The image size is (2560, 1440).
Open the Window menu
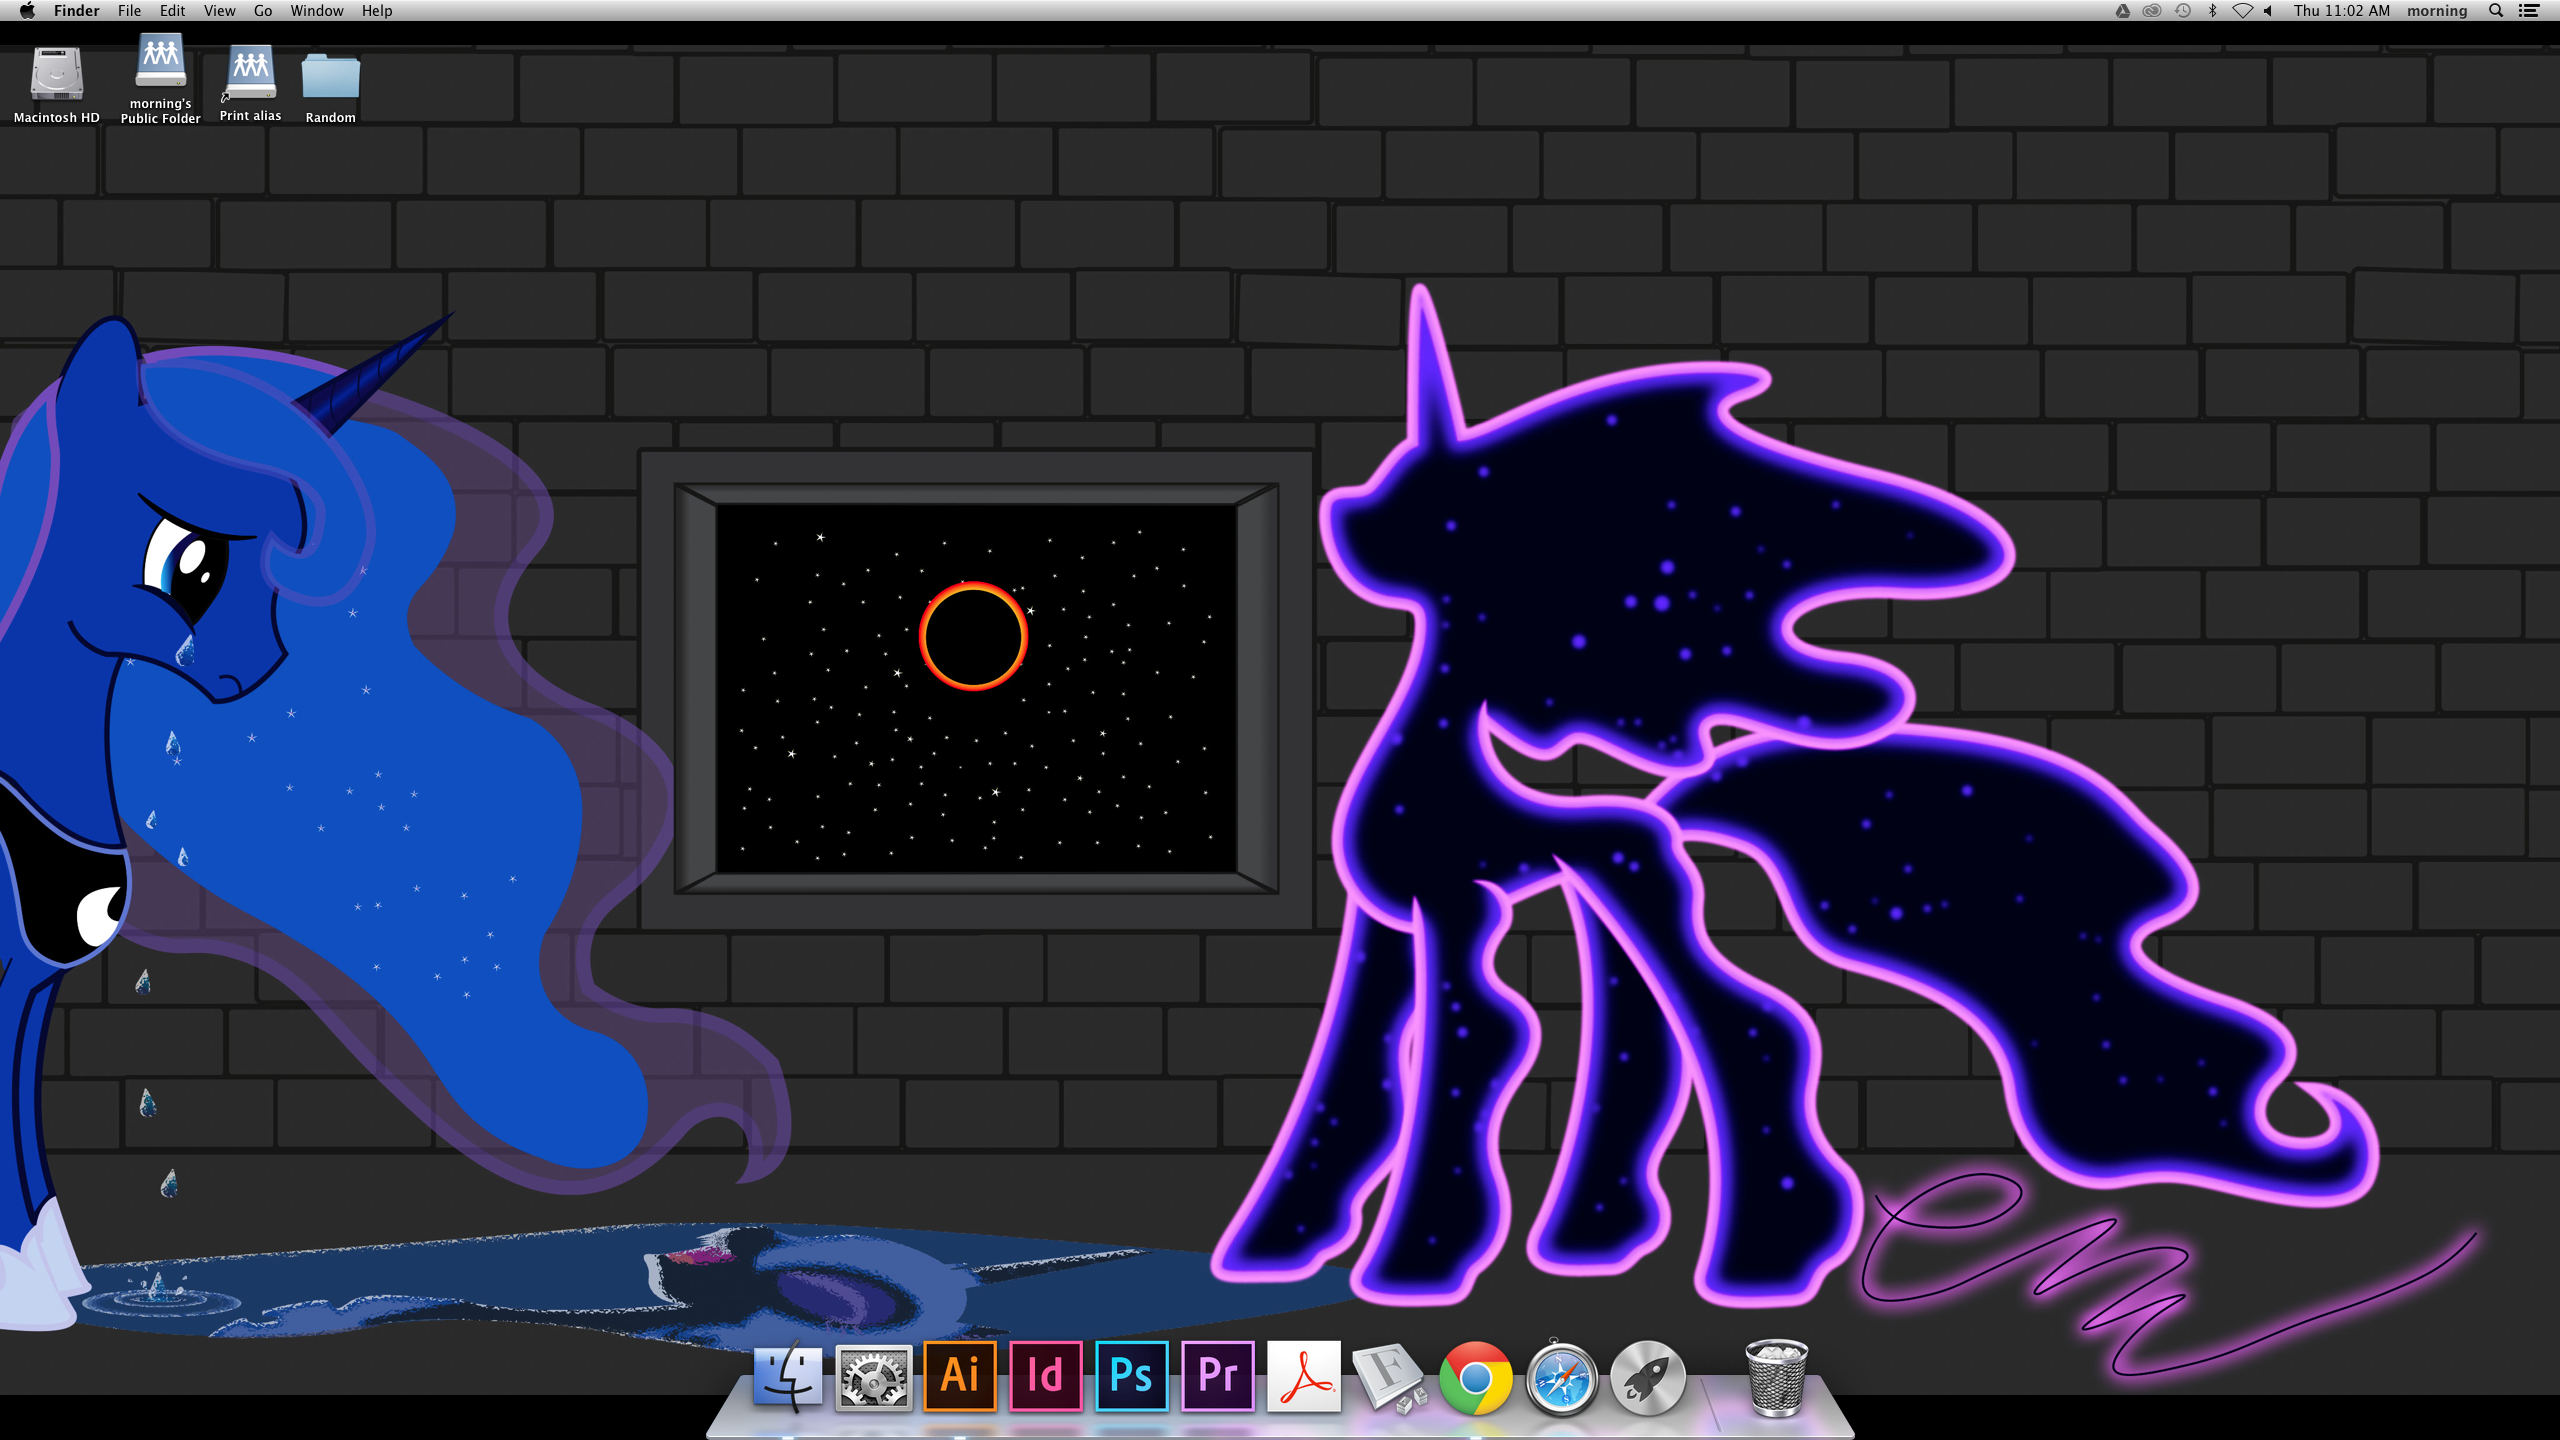point(317,11)
